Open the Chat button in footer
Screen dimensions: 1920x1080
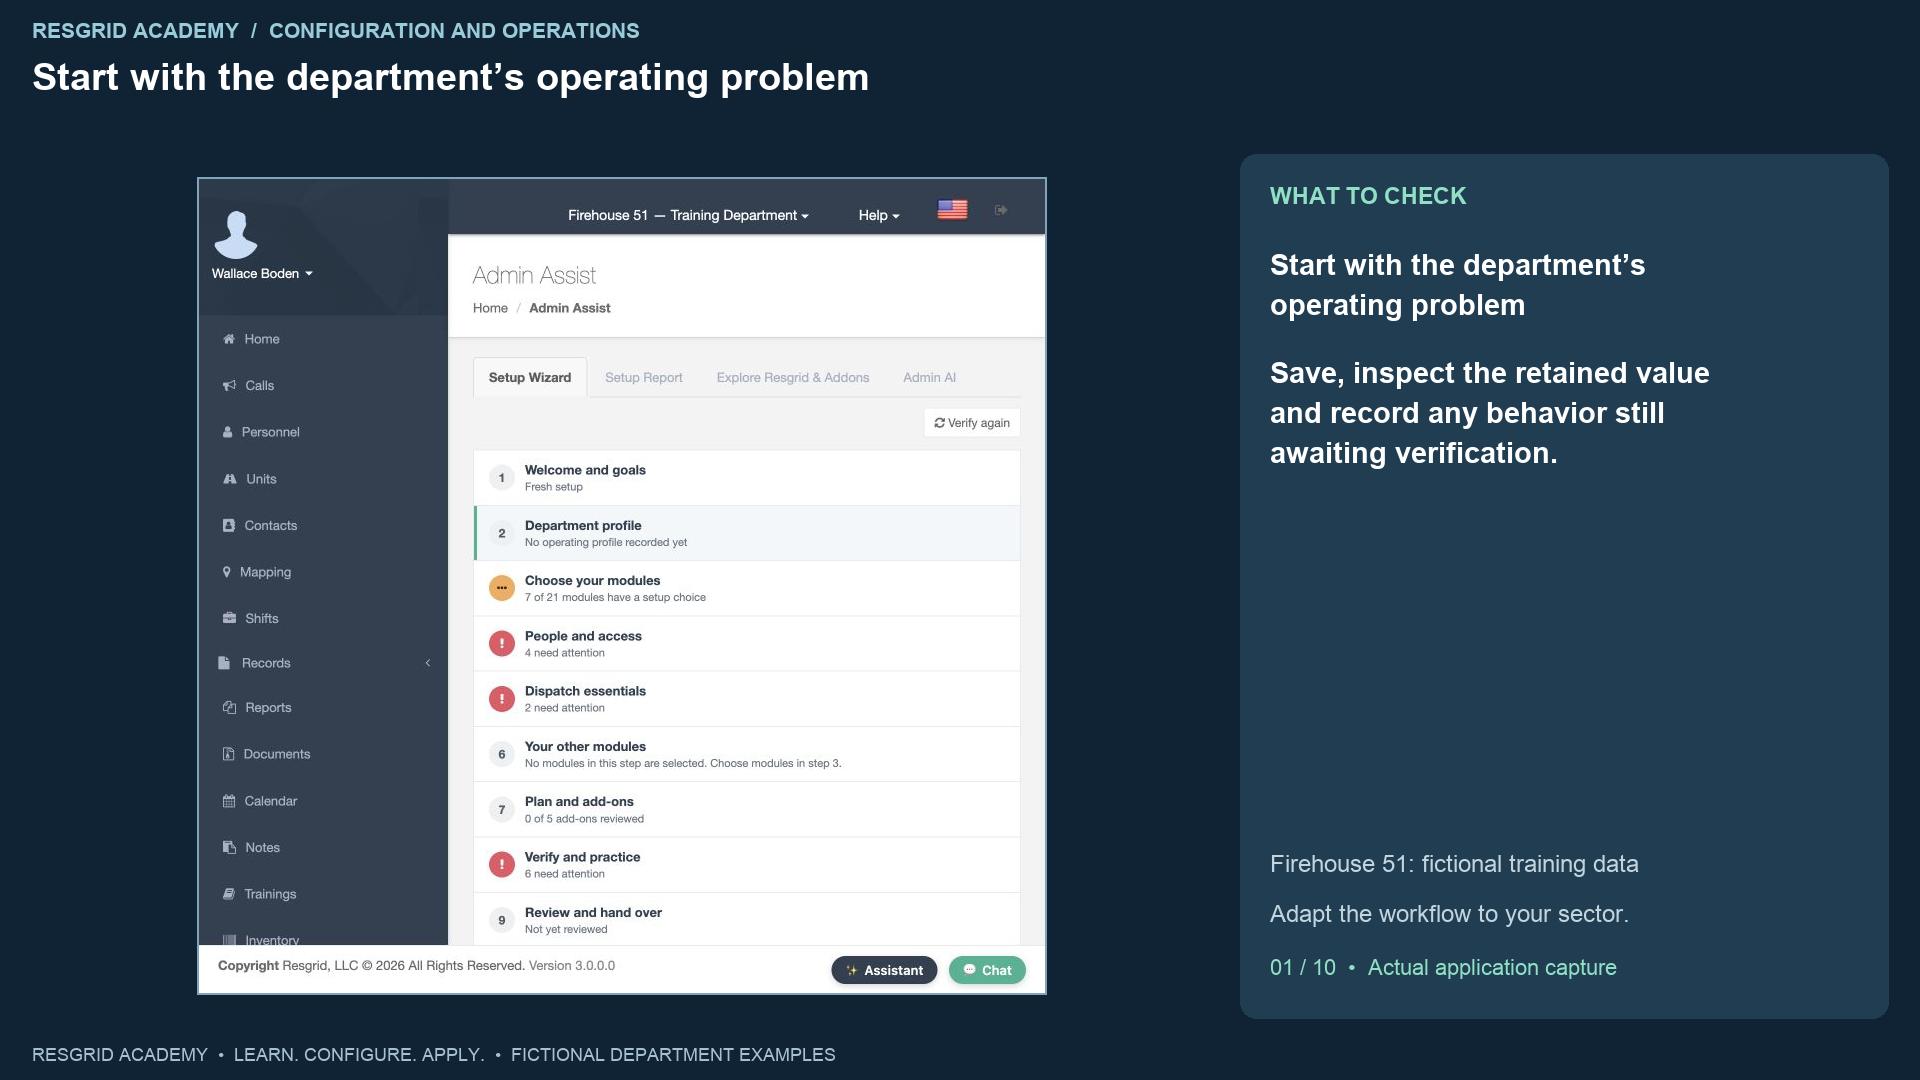click(987, 970)
